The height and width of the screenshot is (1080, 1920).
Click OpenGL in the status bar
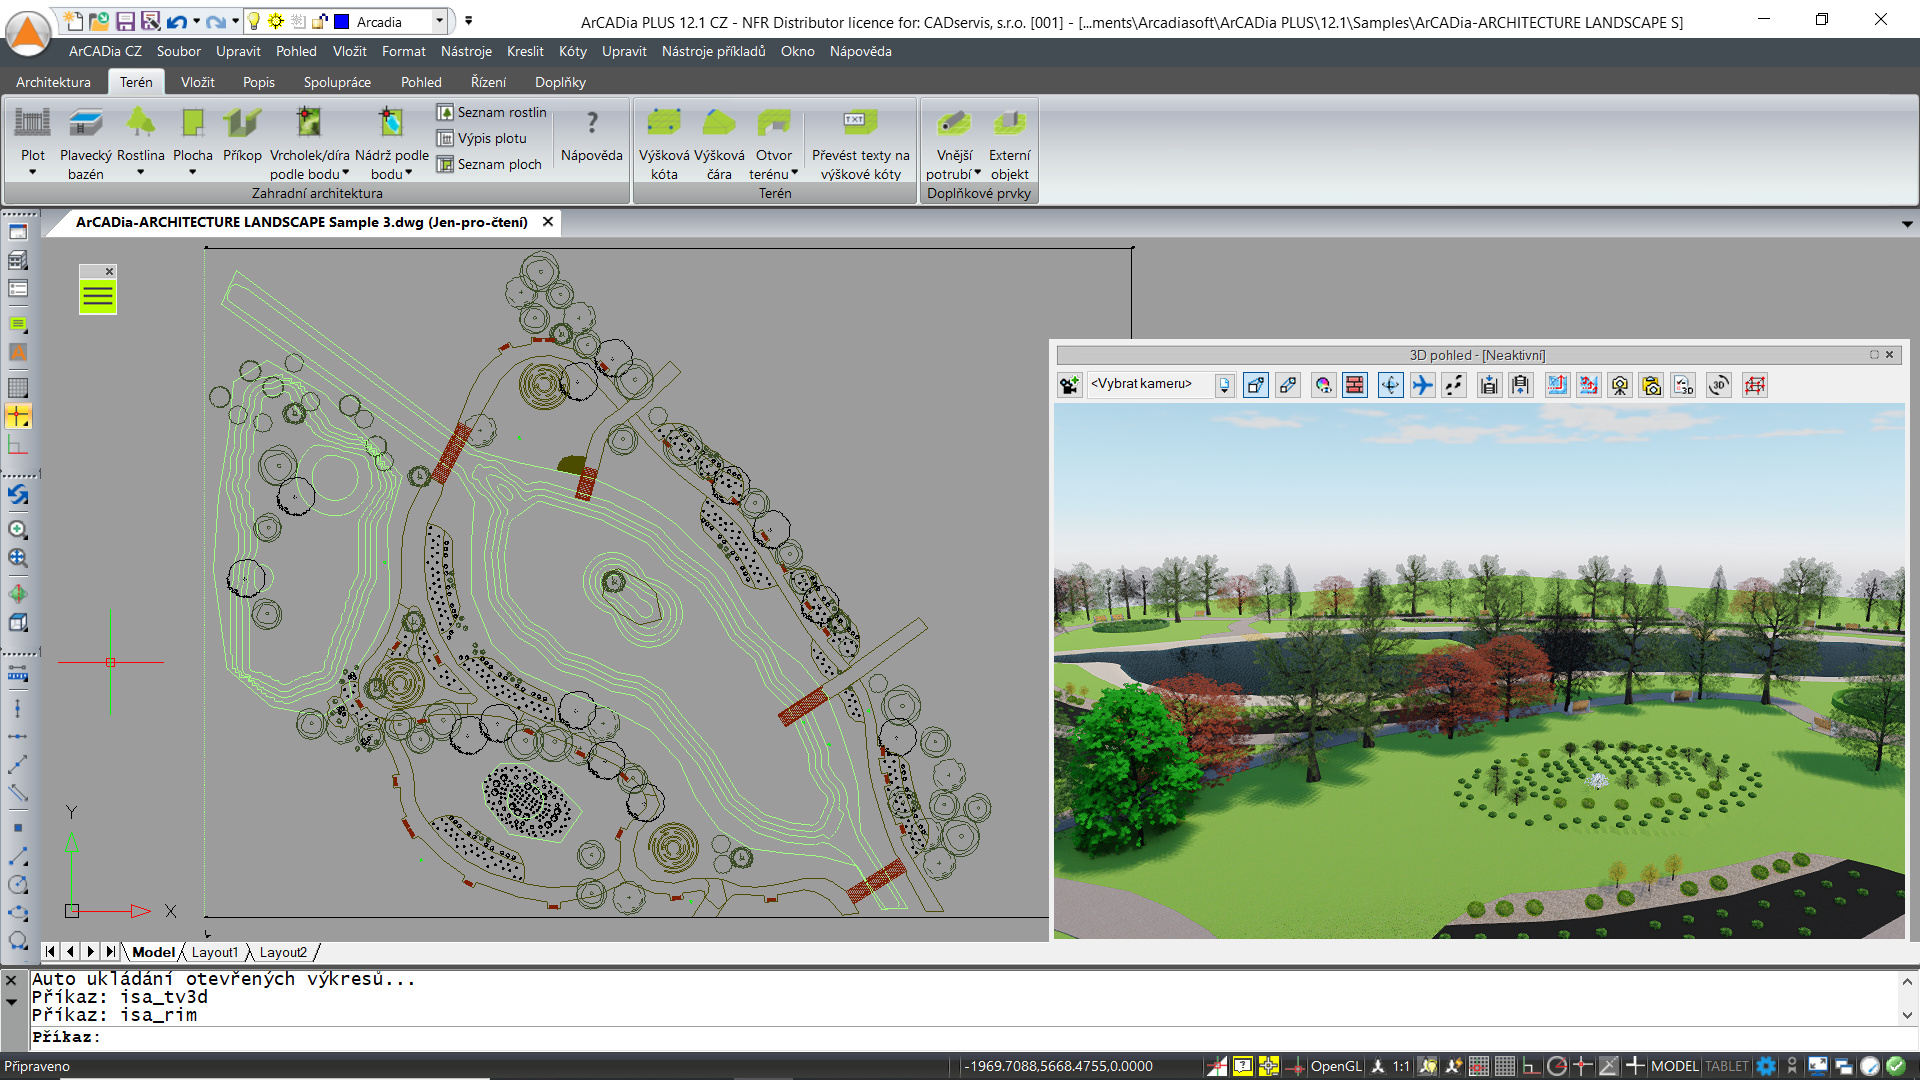(x=1336, y=1066)
